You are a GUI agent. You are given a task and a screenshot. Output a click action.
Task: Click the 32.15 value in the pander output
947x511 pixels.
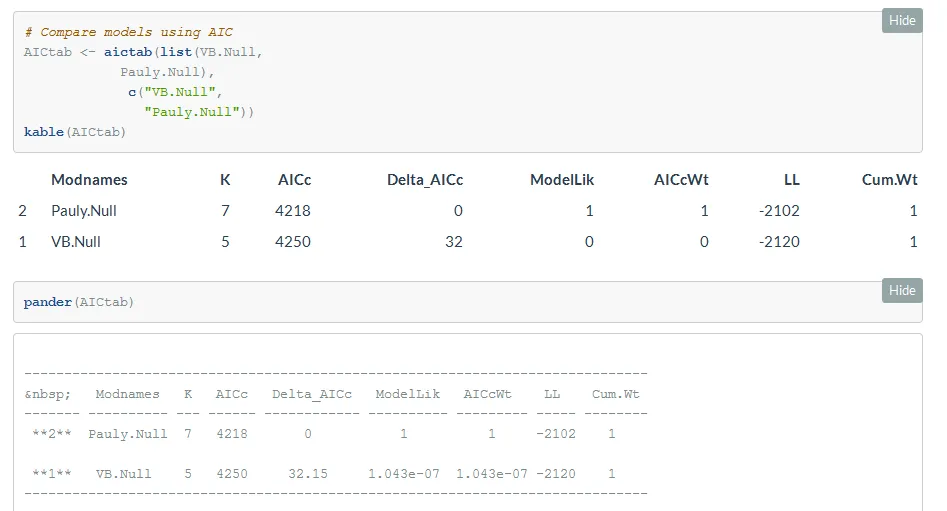coord(308,473)
